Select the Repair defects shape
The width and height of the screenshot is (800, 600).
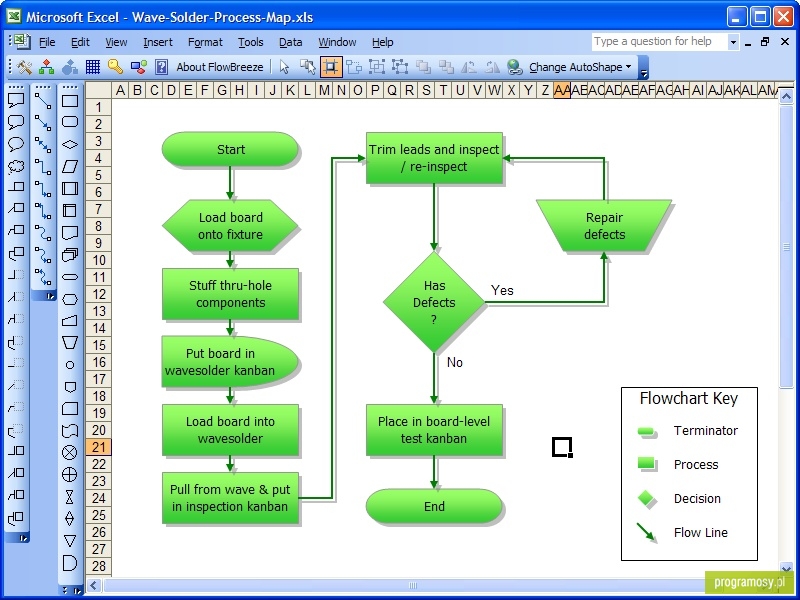pos(604,226)
